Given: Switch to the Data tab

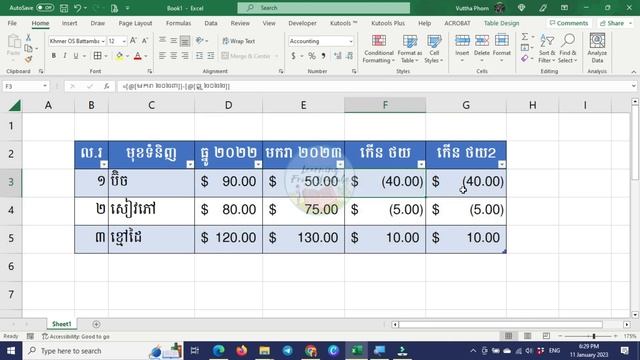Looking at the screenshot, I should point(211,23).
